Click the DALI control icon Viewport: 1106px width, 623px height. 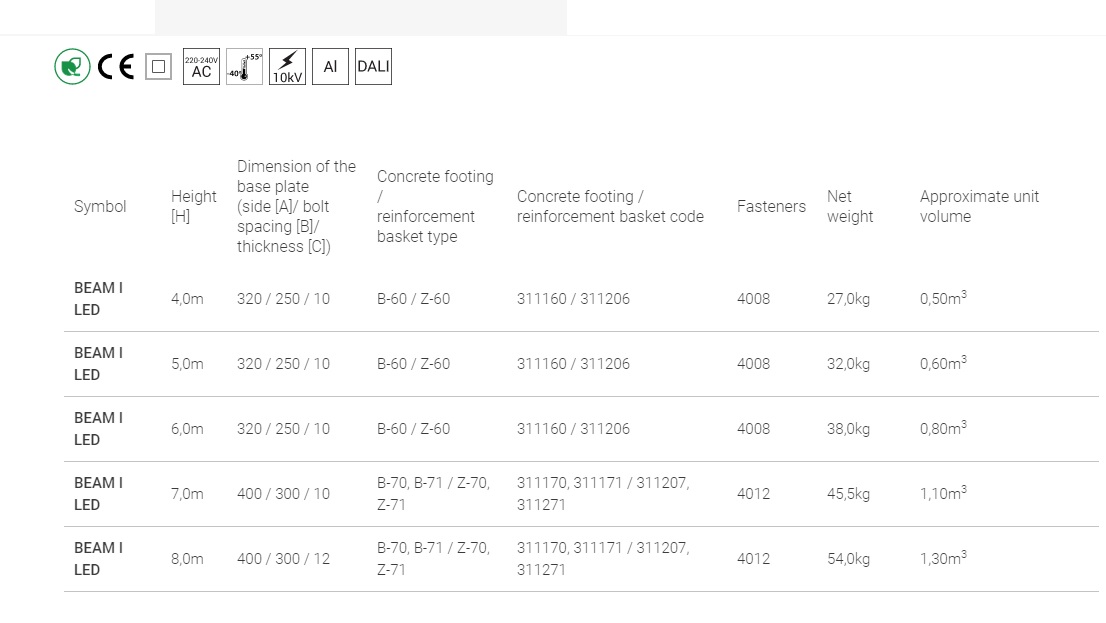[x=373, y=67]
